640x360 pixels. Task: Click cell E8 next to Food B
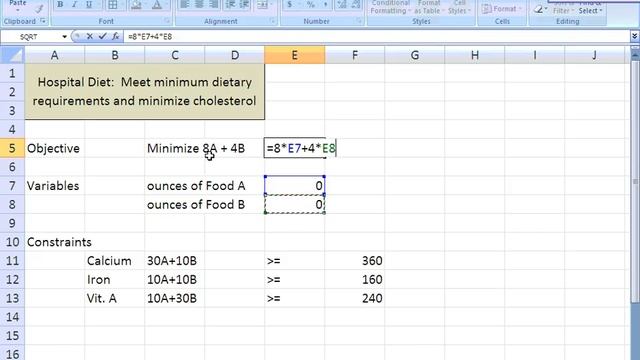click(x=295, y=204)
